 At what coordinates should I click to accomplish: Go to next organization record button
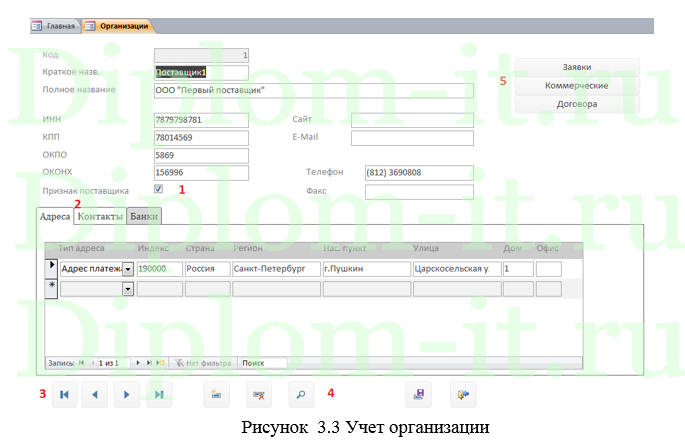[127, 395]
